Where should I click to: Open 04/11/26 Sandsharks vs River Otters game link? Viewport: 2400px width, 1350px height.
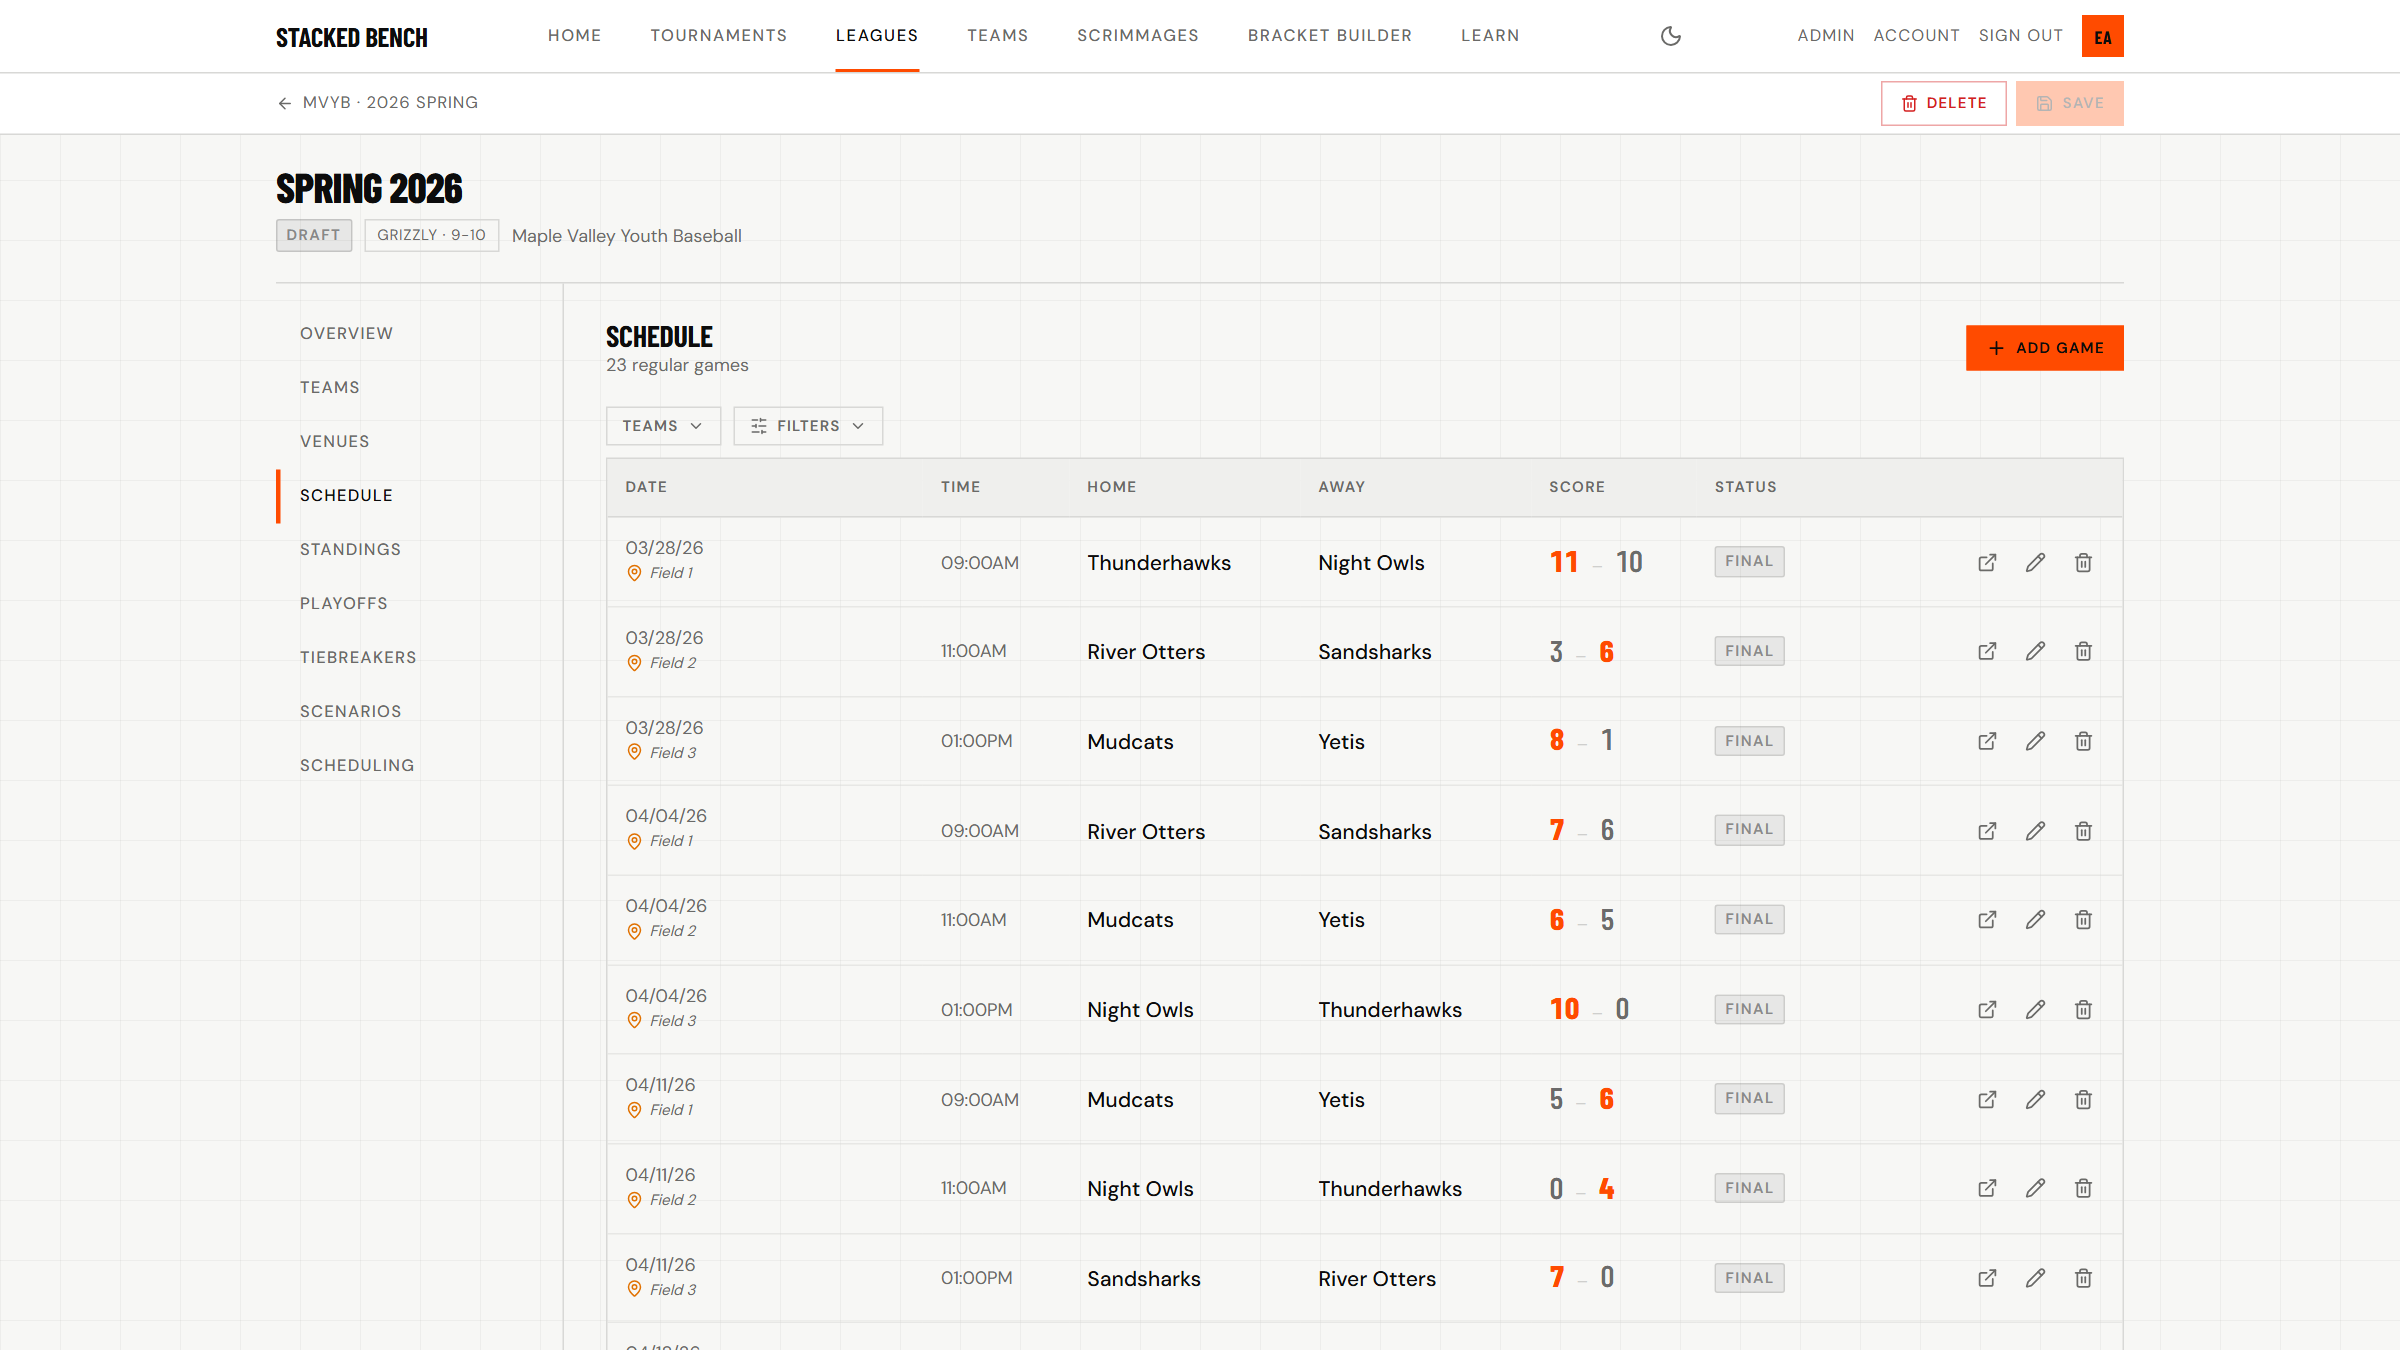pyautogui.click(x=1987, y=1278)
